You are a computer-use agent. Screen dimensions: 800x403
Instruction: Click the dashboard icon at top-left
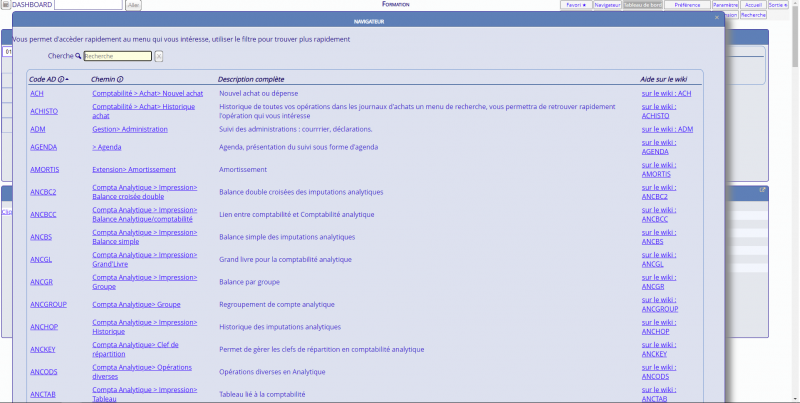pyautogui.click(x=5, y=5)
